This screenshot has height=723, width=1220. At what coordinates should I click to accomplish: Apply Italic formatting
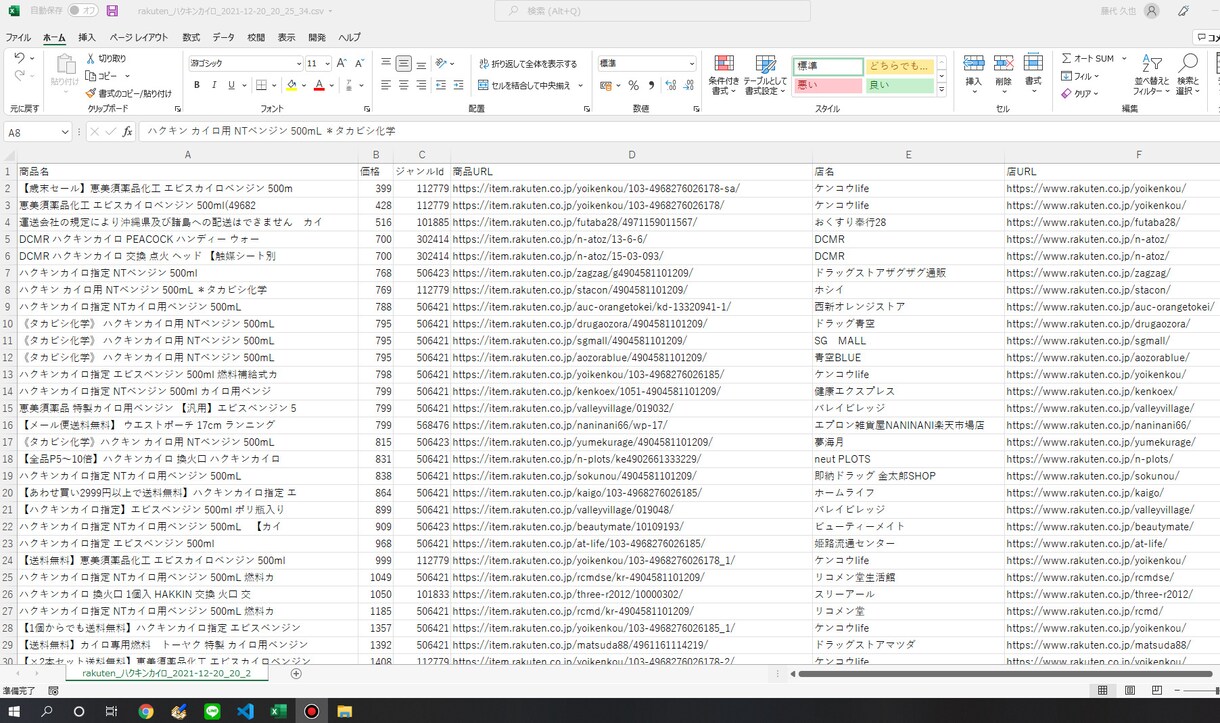[214, 86]
